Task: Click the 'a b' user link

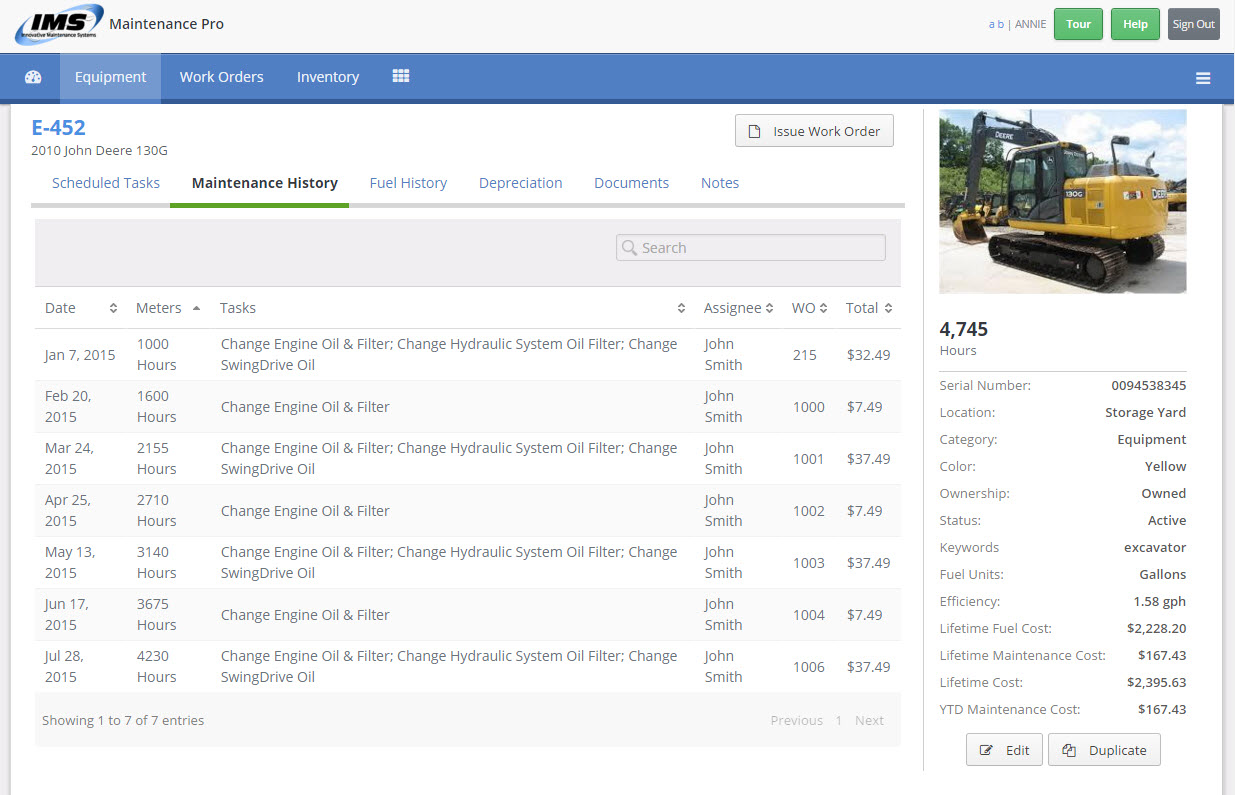Action: (x=996, y=24)
